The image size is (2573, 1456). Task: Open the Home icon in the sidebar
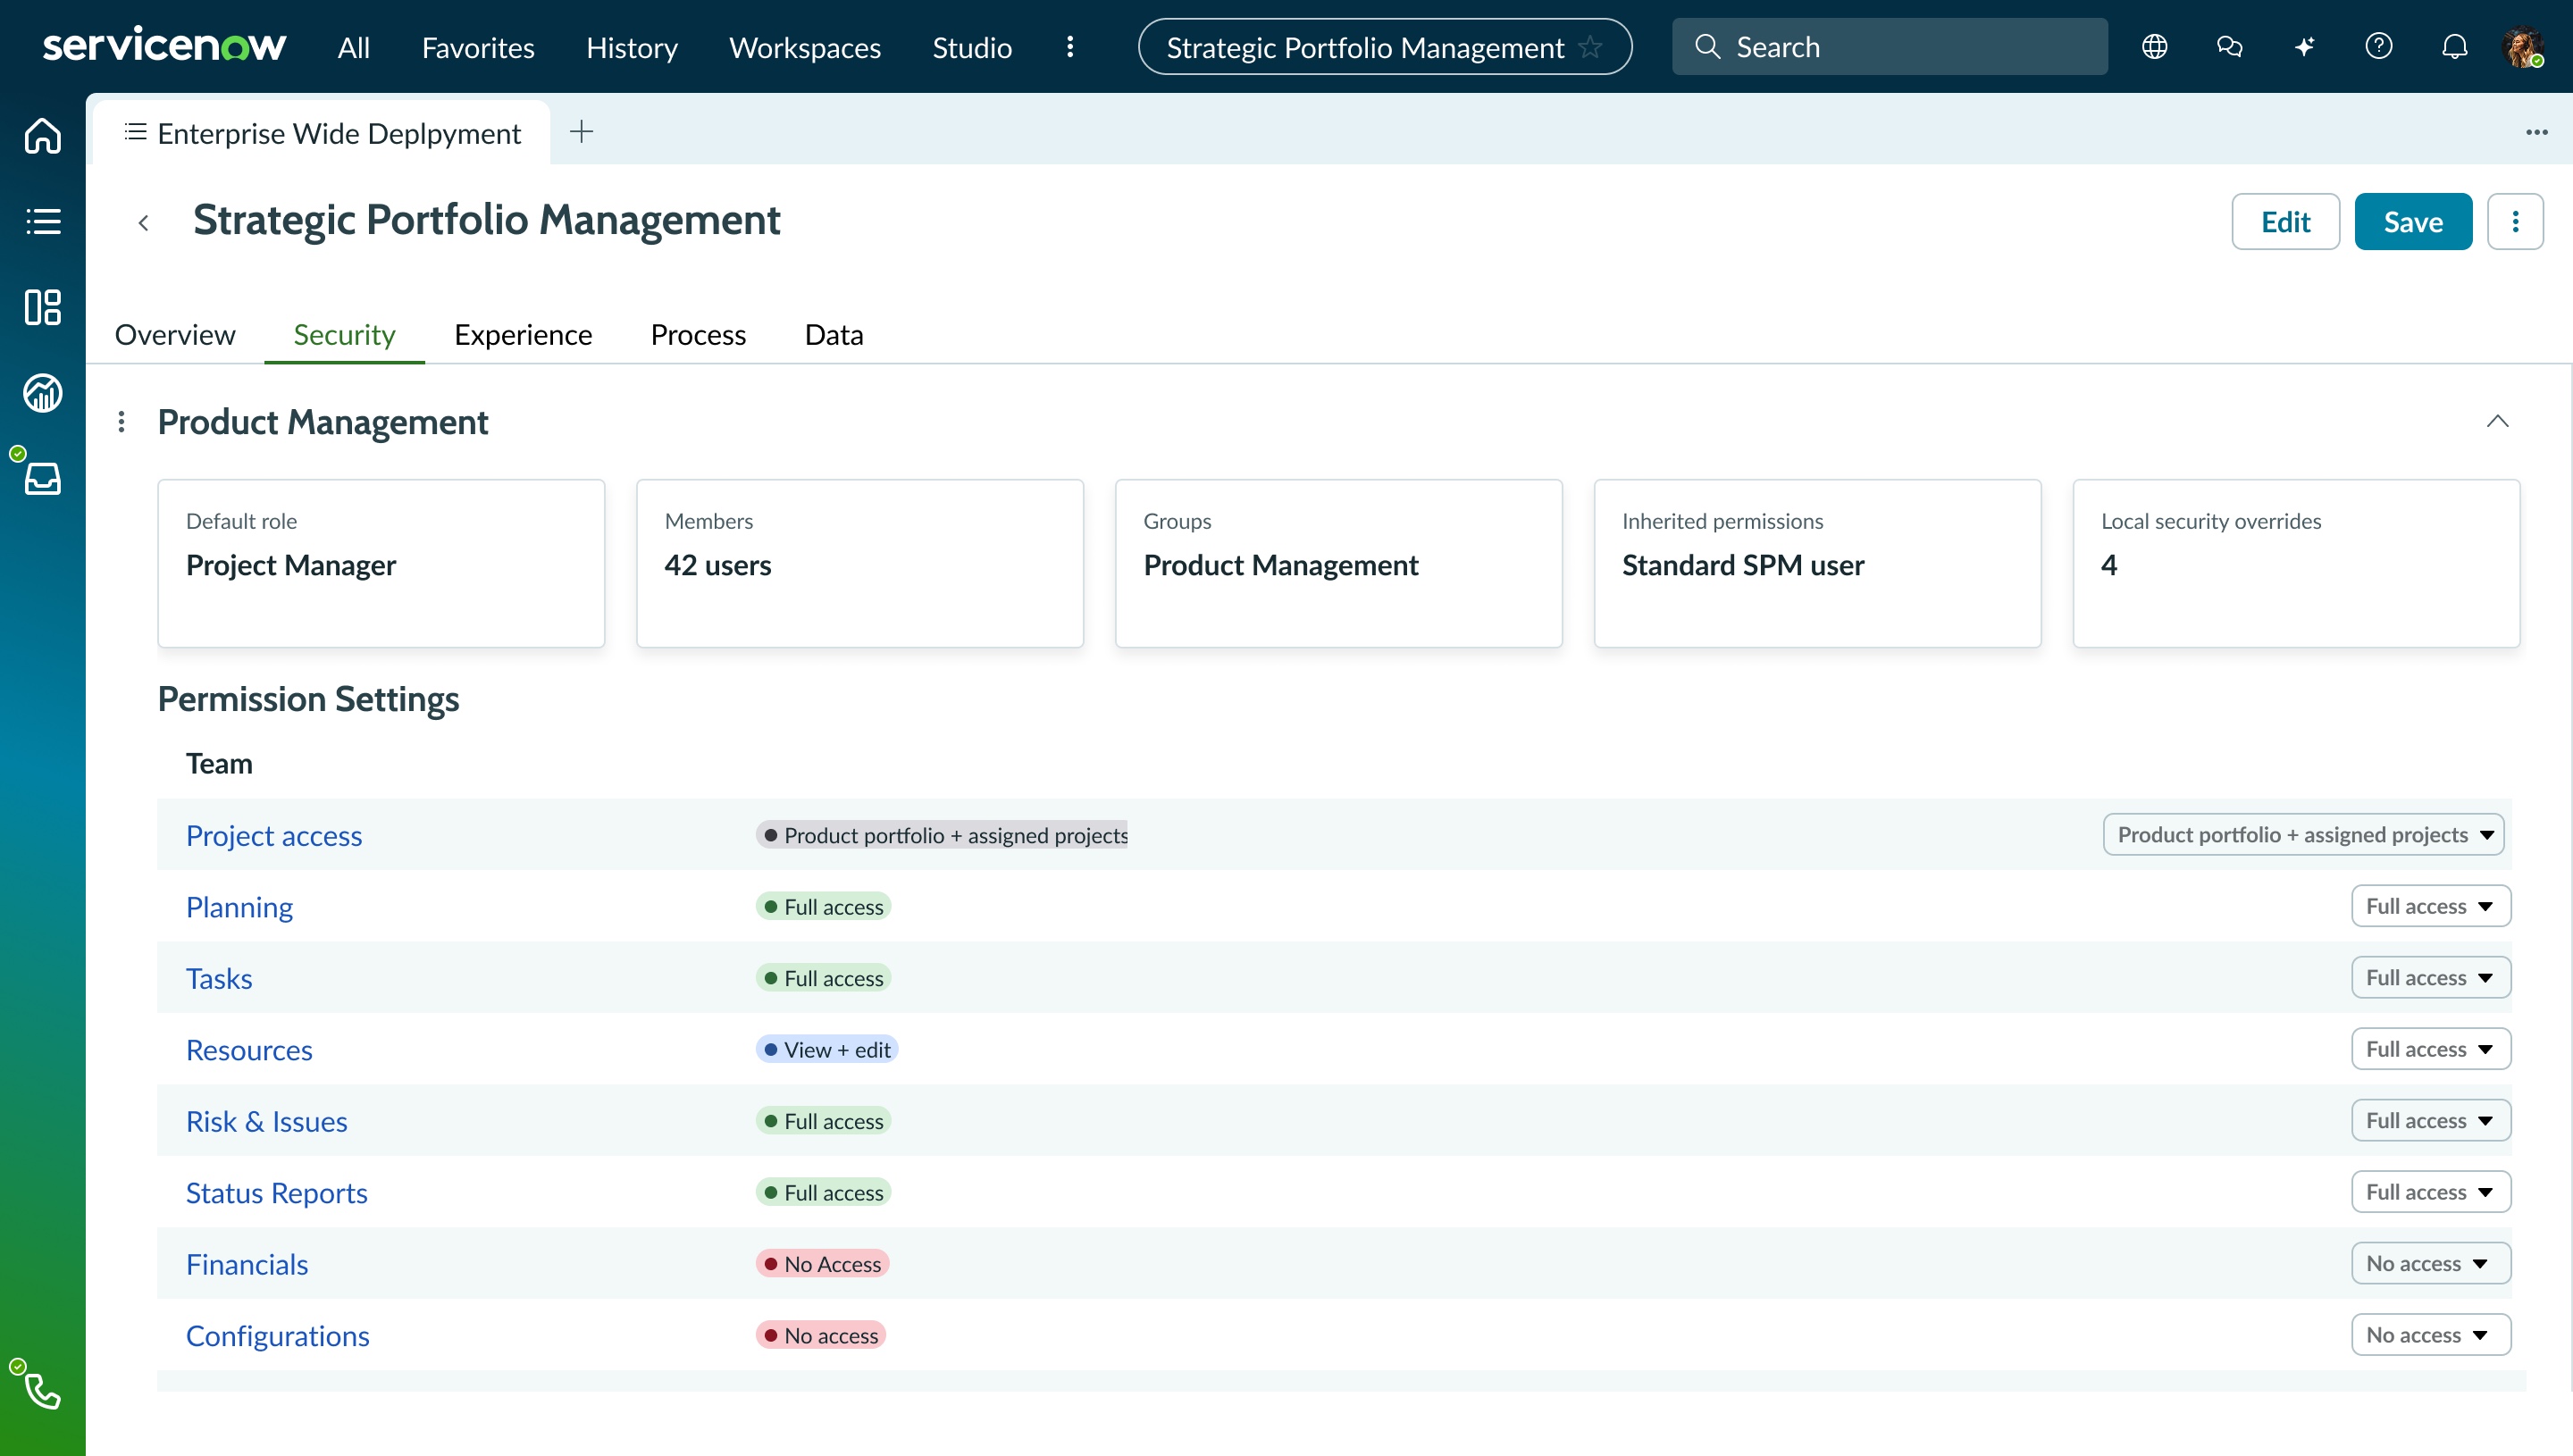[43, 135]
